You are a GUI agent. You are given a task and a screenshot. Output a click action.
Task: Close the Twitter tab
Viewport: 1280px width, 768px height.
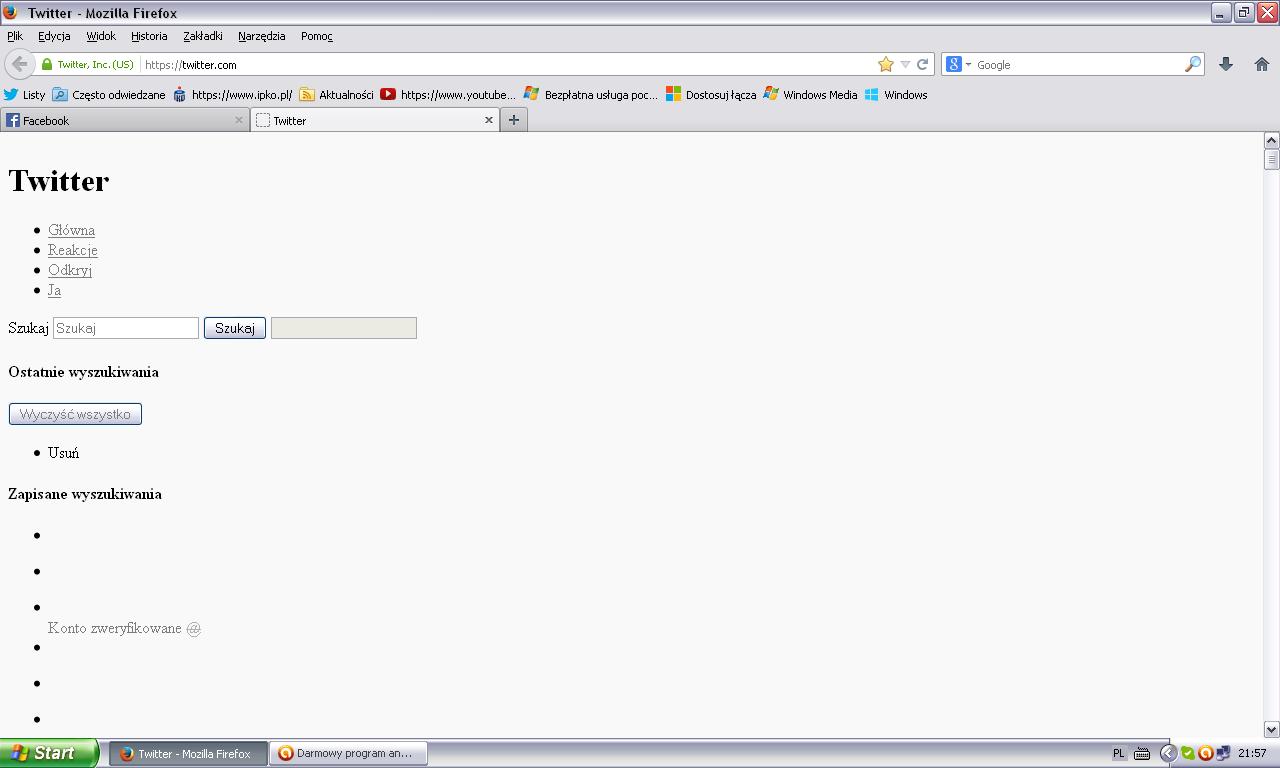[x=489, y=120]
